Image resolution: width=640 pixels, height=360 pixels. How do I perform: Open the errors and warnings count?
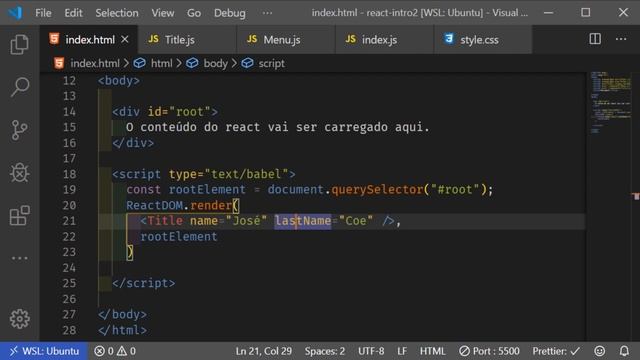(115, 351)
